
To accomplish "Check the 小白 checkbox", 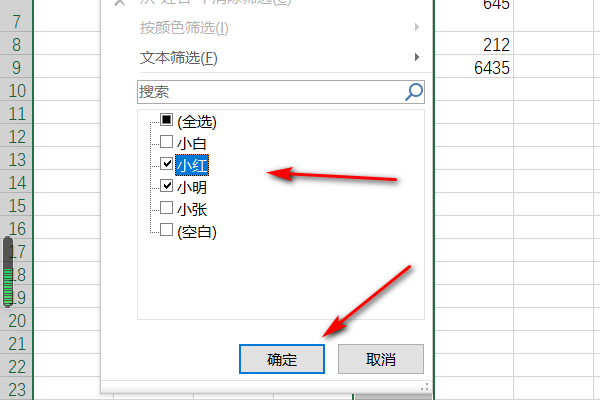I will (x=166, y=142).
